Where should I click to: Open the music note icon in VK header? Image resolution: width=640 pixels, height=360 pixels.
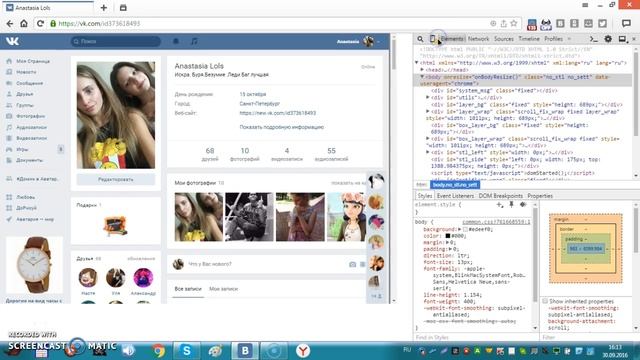click(x=194, y=41)
